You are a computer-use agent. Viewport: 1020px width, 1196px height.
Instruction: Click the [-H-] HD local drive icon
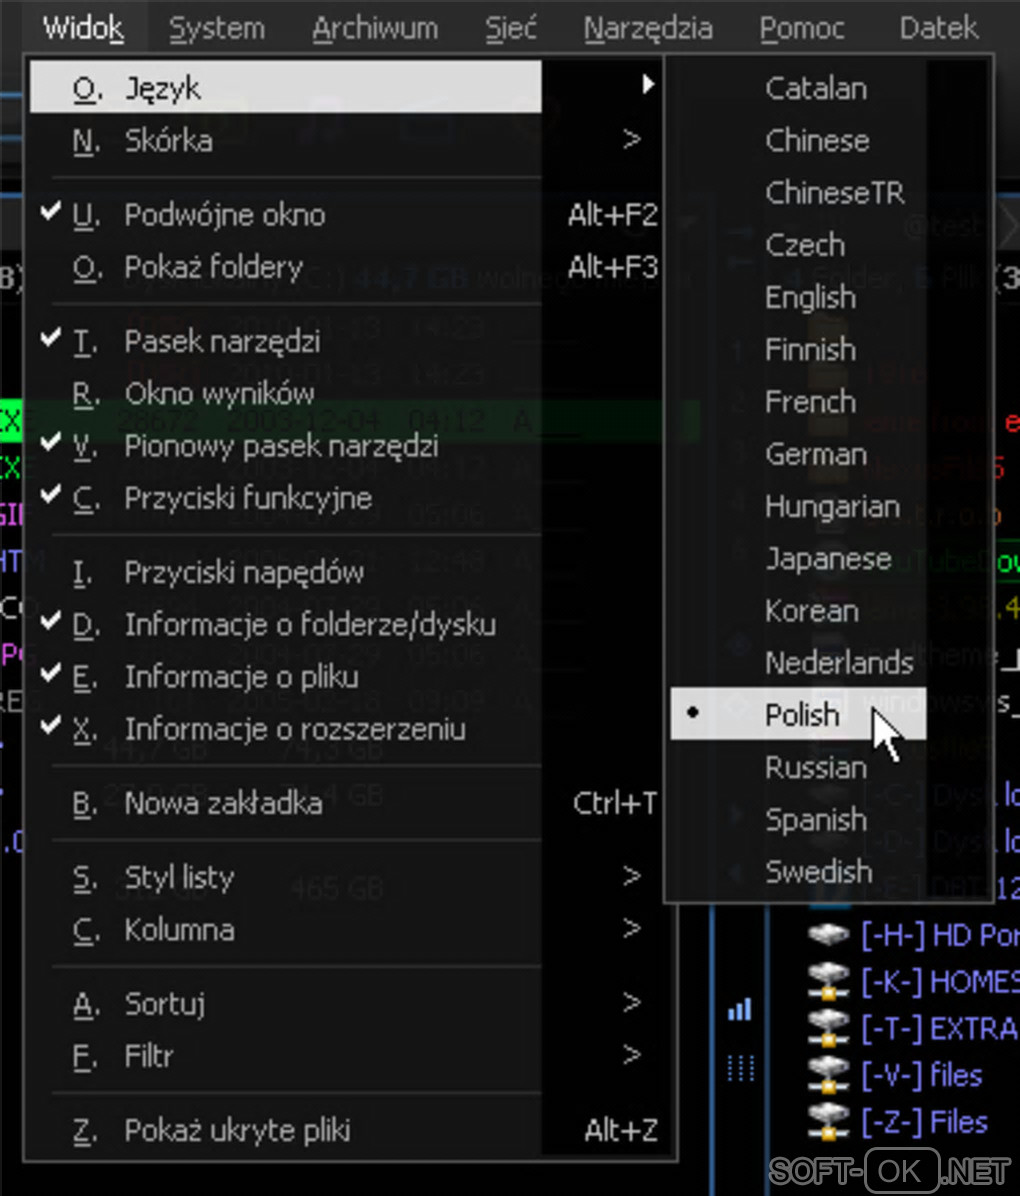[x=828, y=936]
